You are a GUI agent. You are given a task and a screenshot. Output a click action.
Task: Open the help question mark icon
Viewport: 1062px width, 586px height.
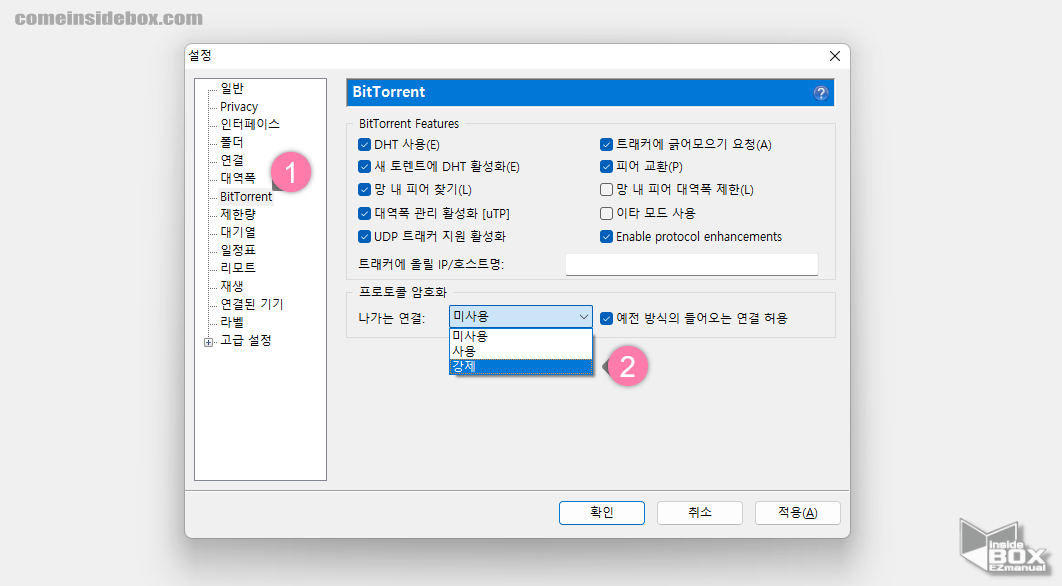click(x=820, y=93)
